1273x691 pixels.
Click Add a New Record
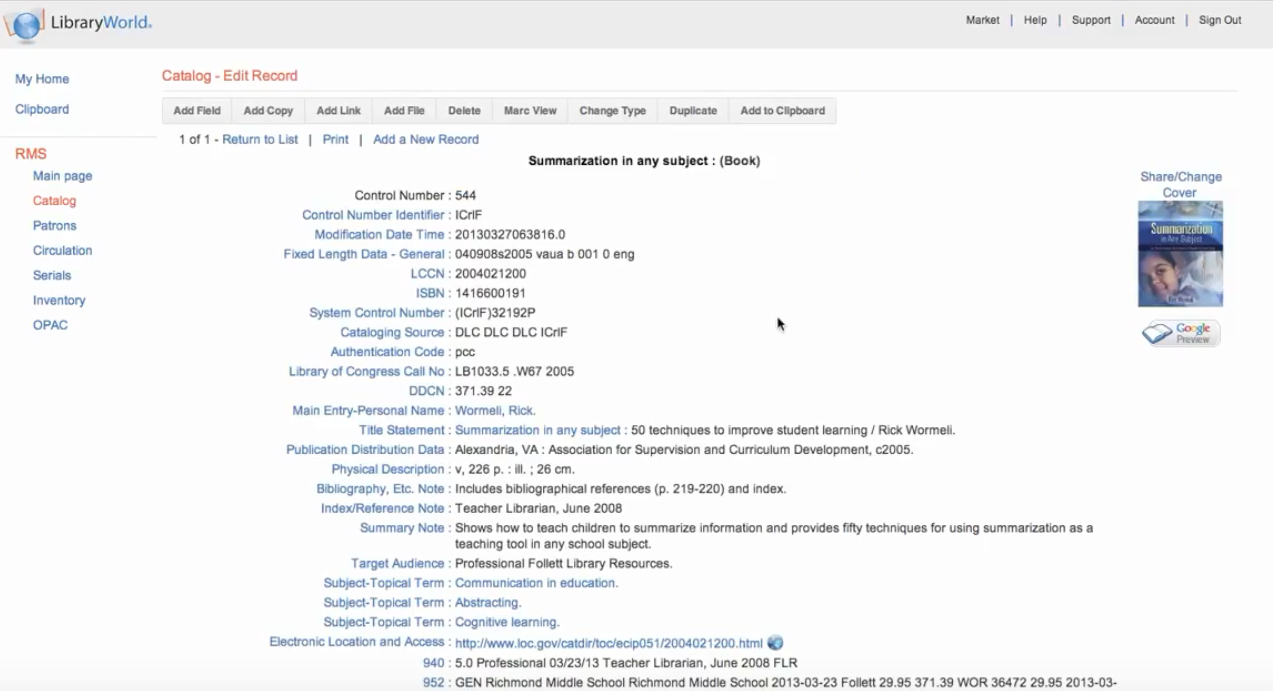pyautogui.click(x=425, y=139)
